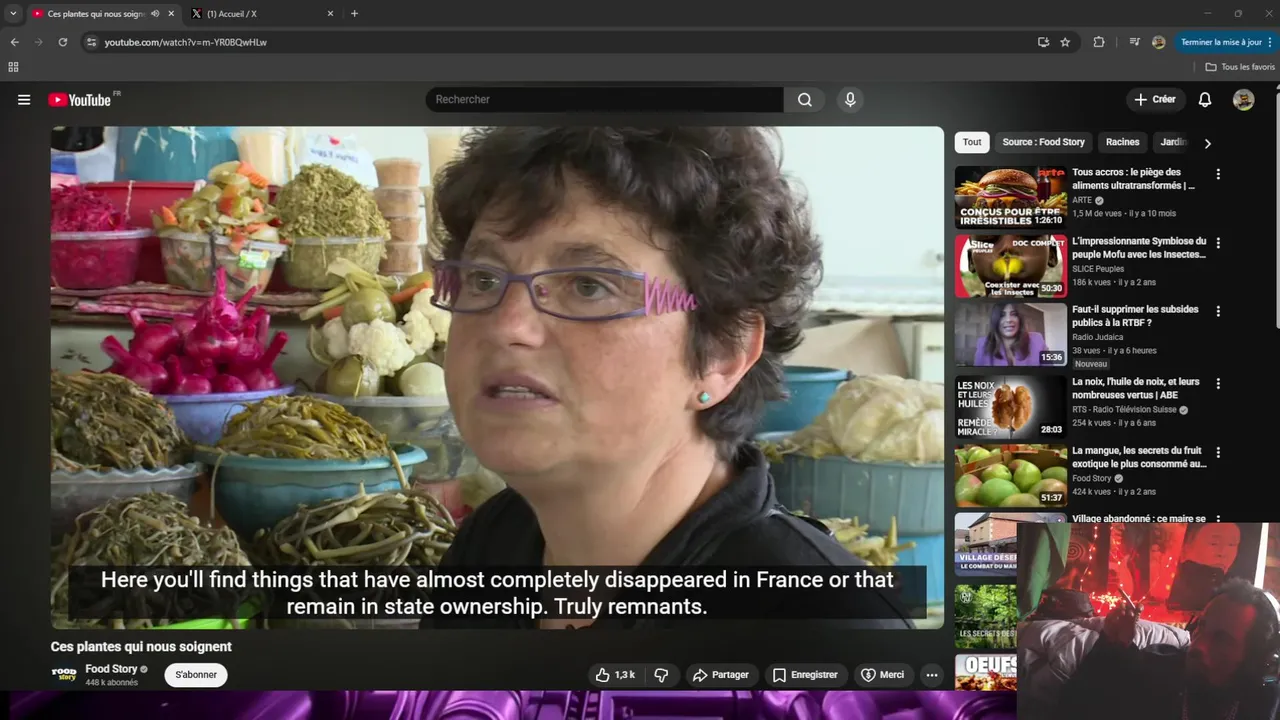
Task: Open the 'subsides publics à la RTBF' thumbnail
Action: coord(1010,334)
